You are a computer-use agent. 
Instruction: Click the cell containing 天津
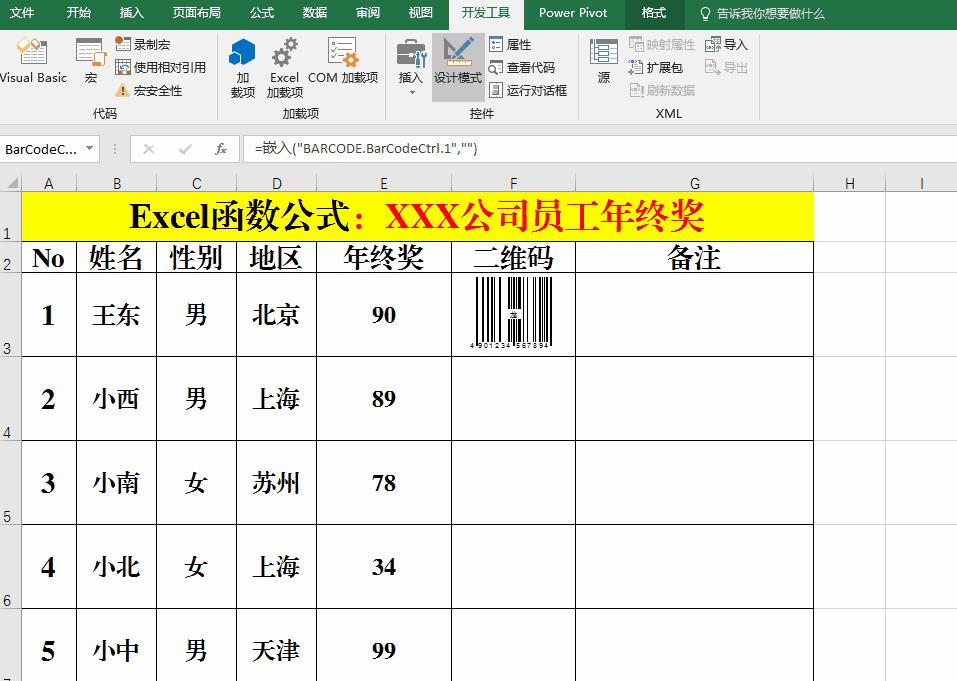pyautogui.click(x=276, y=646)
